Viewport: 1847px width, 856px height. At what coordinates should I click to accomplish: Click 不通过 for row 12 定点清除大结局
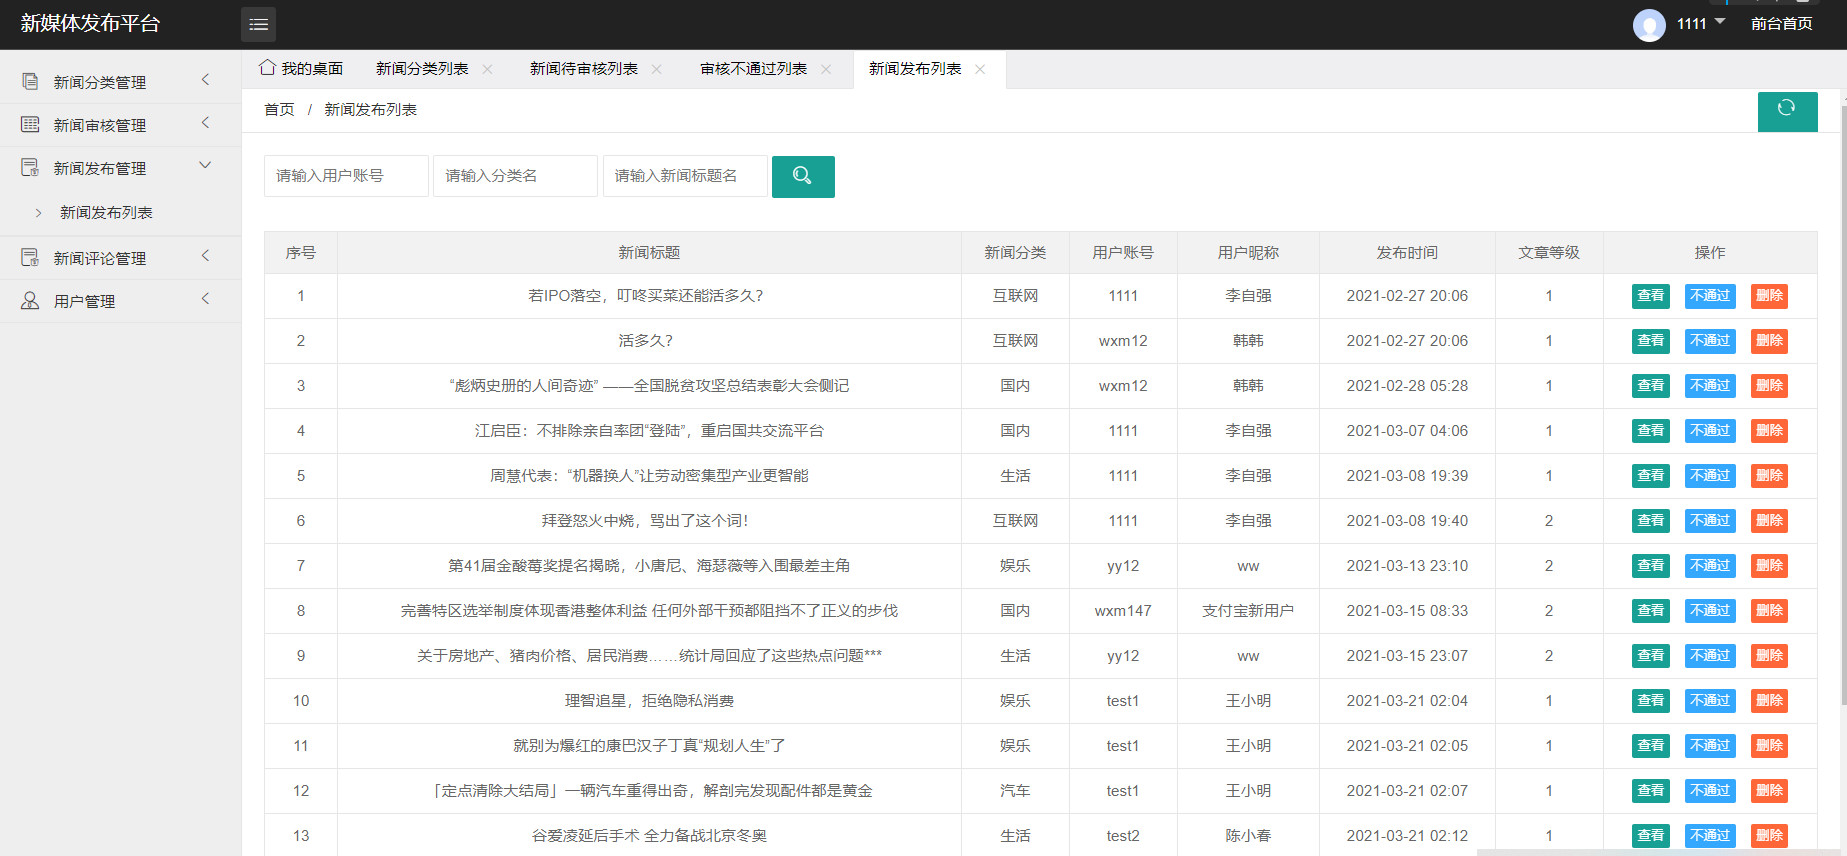1710,791
